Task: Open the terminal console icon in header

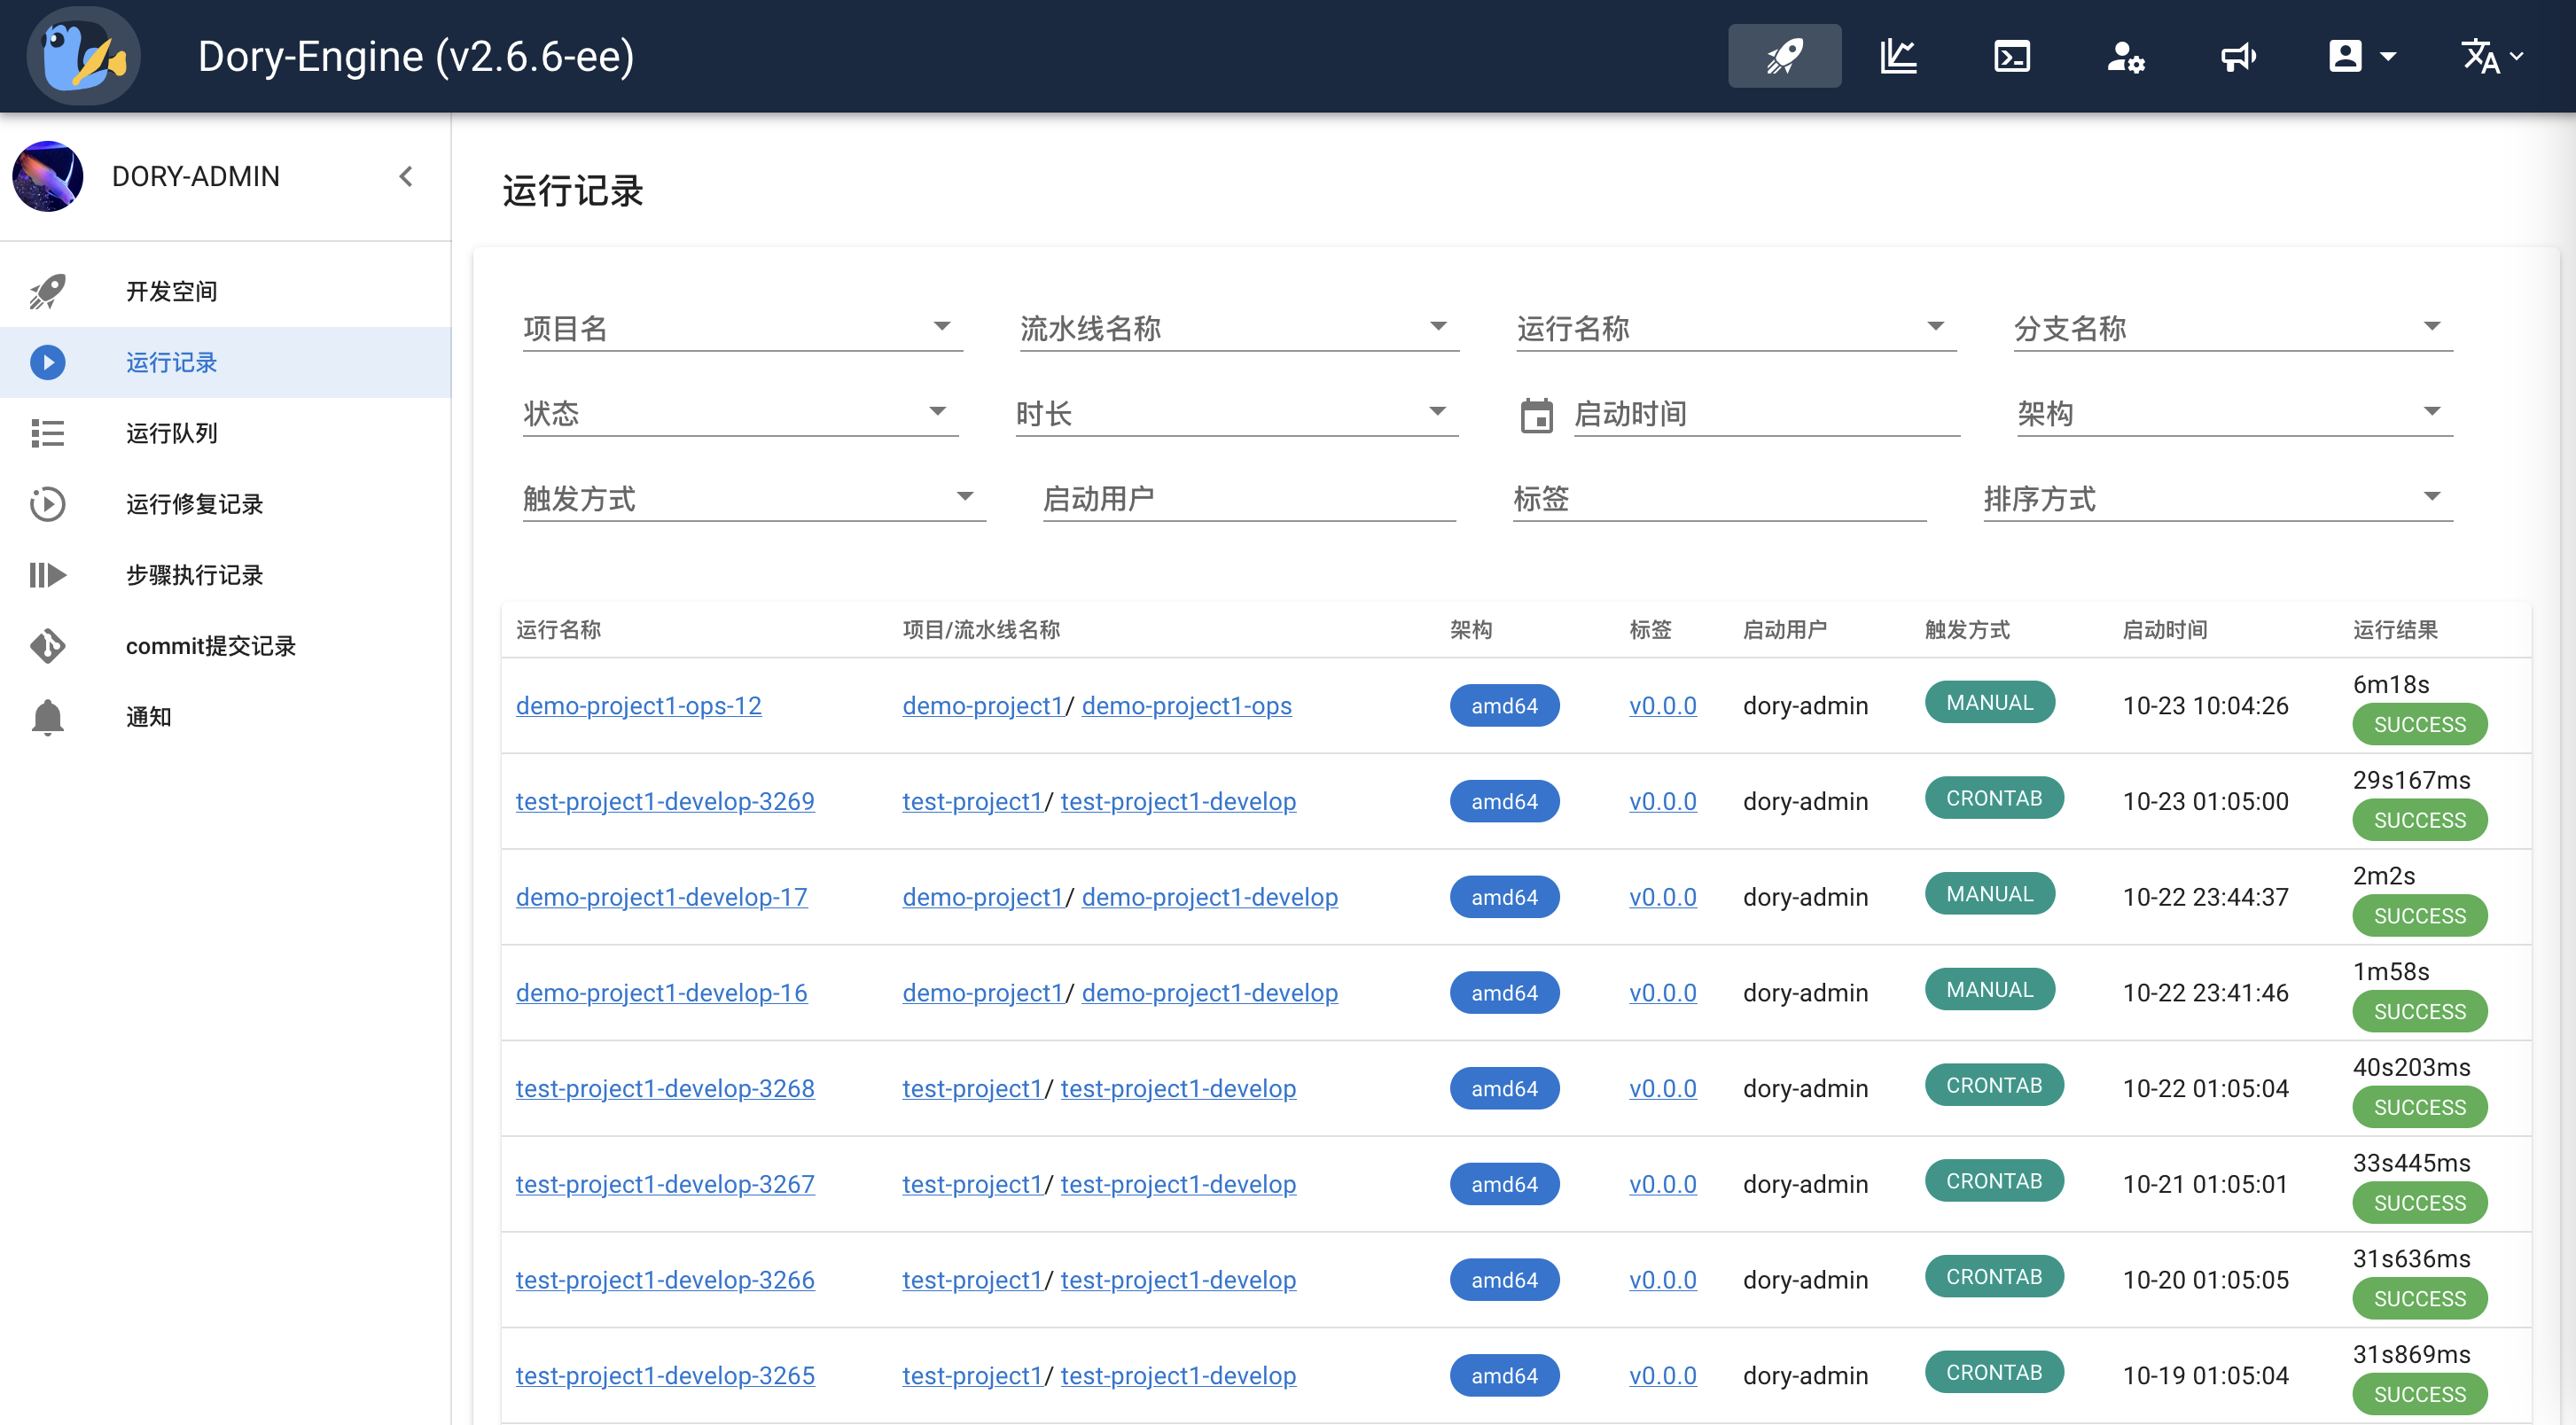Action: [2011, 56]
